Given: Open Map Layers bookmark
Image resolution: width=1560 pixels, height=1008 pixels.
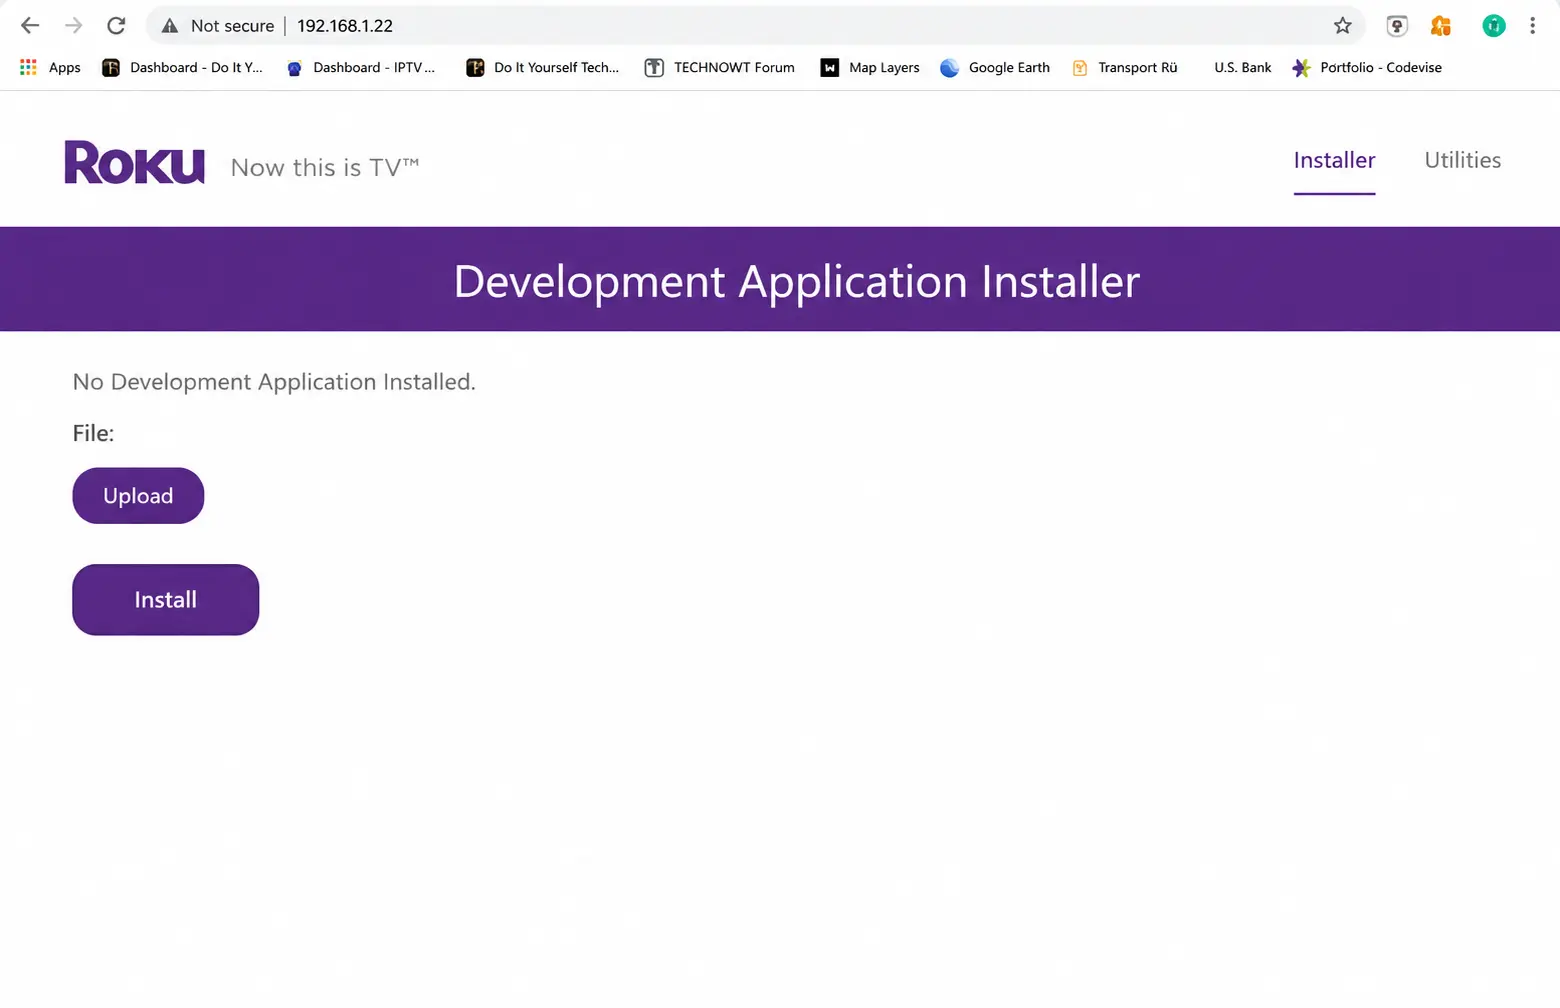Looking at the screenshot, I should click(x=870, y=67).
